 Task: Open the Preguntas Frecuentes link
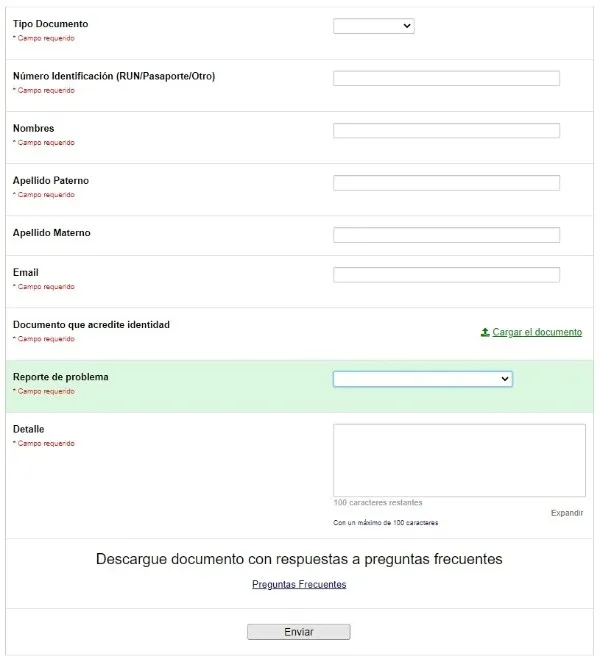click(299, 584)
